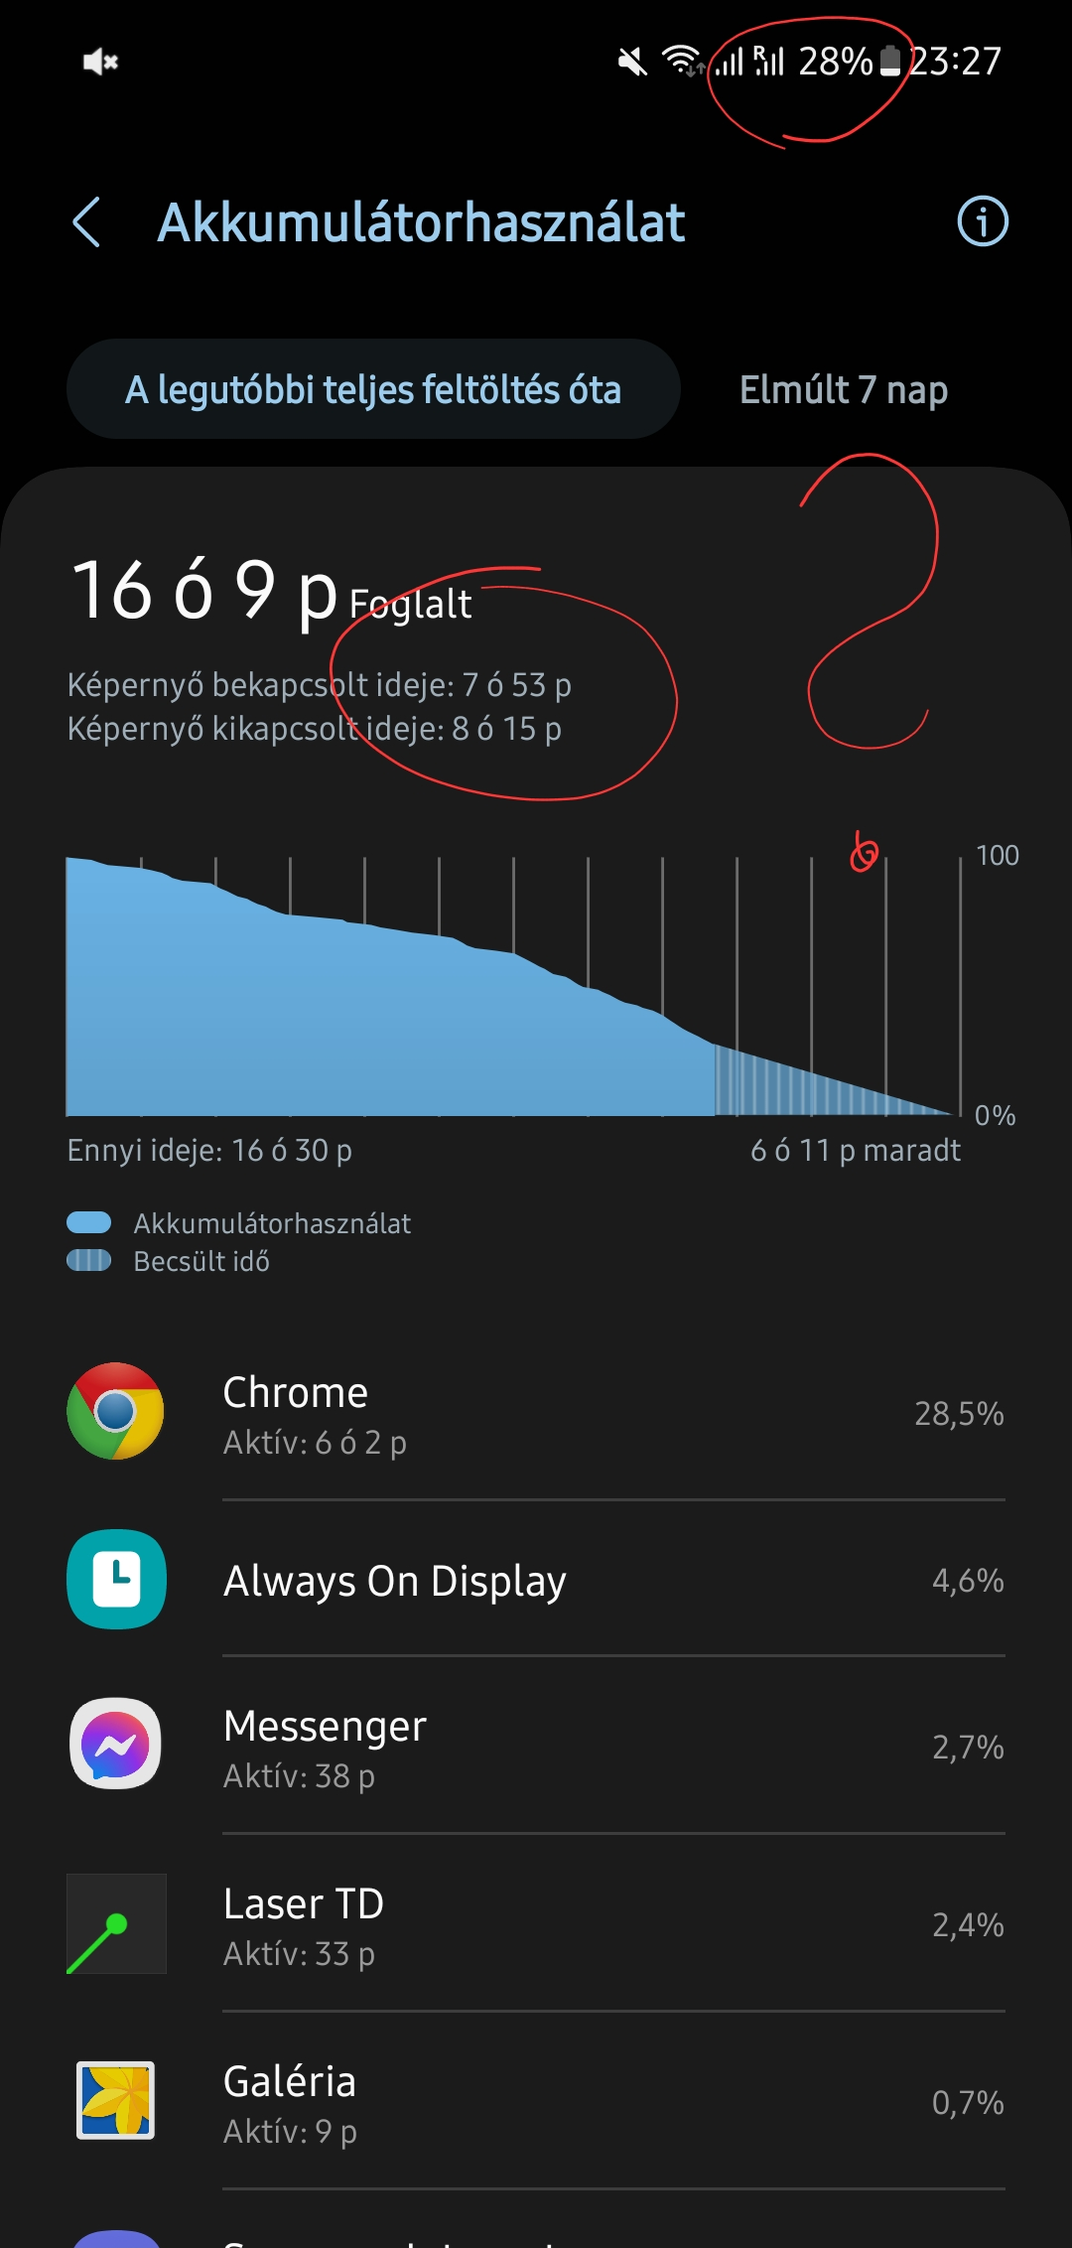Open the info icon in header

pos(982,221)
